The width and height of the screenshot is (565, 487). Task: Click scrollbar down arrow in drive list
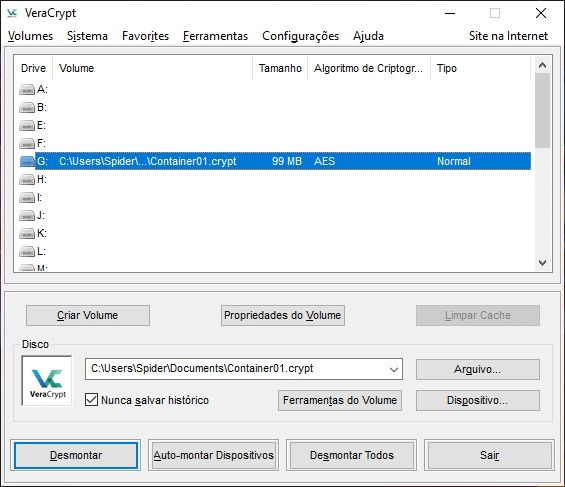click(x=542, y=263)
